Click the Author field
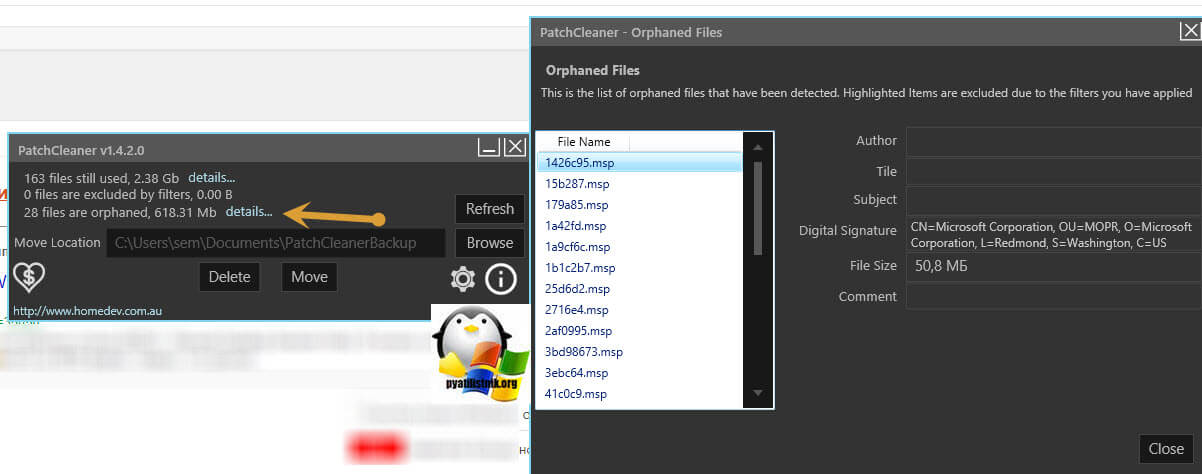This screenshot has height=474, width=1202. (1053, 142)
